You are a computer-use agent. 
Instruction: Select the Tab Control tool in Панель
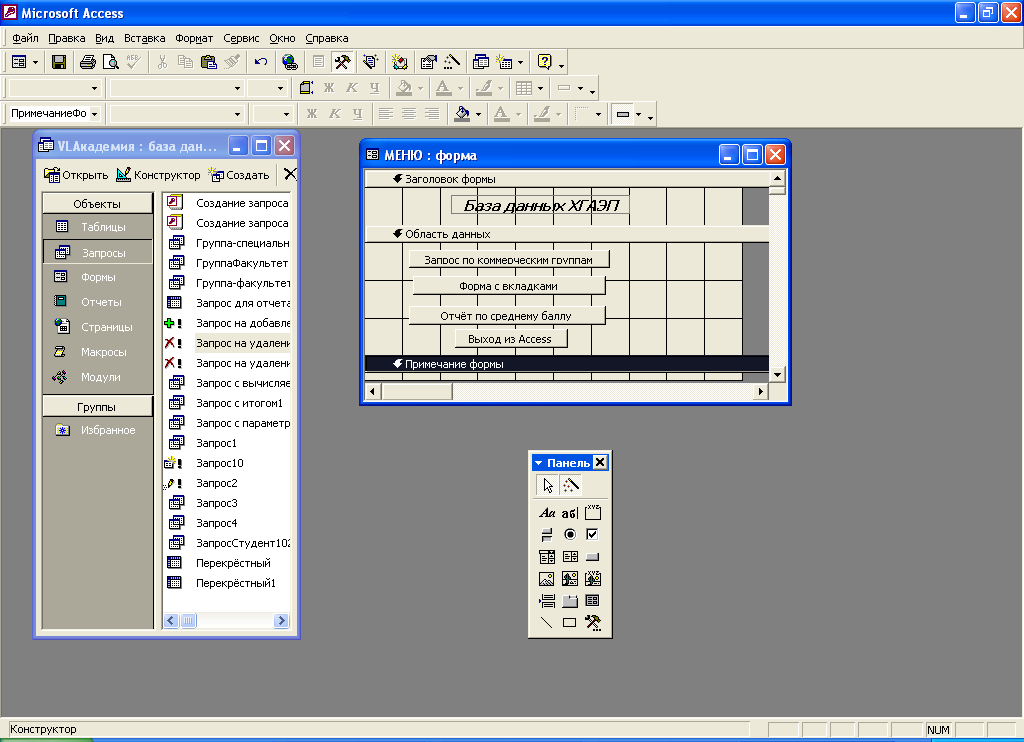569,600
